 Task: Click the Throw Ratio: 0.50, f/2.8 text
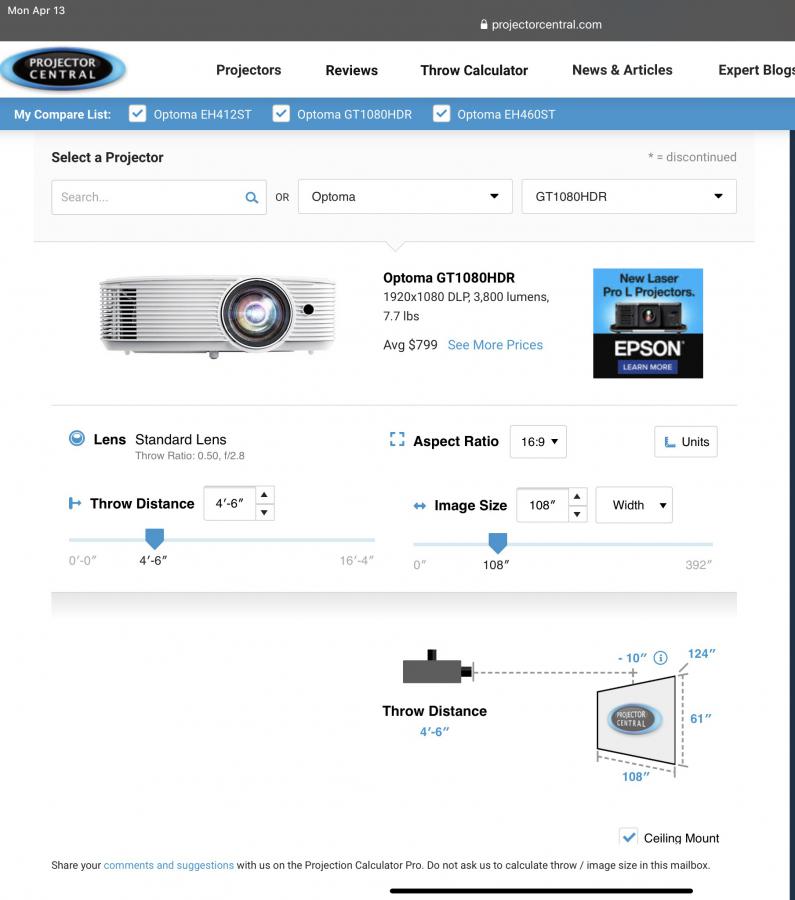coord(190,456)
